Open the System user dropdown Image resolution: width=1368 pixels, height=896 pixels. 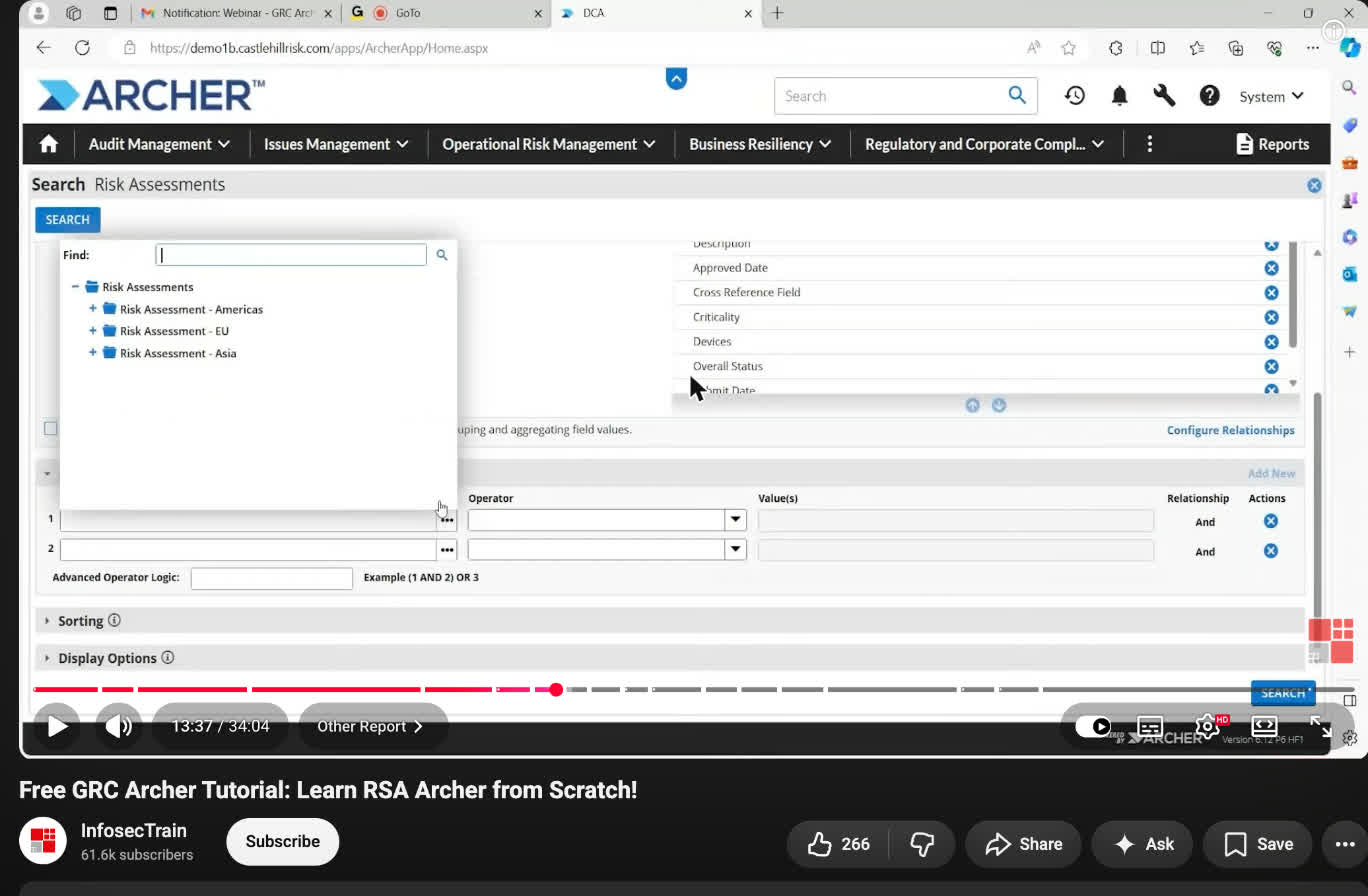point(1272,96)
